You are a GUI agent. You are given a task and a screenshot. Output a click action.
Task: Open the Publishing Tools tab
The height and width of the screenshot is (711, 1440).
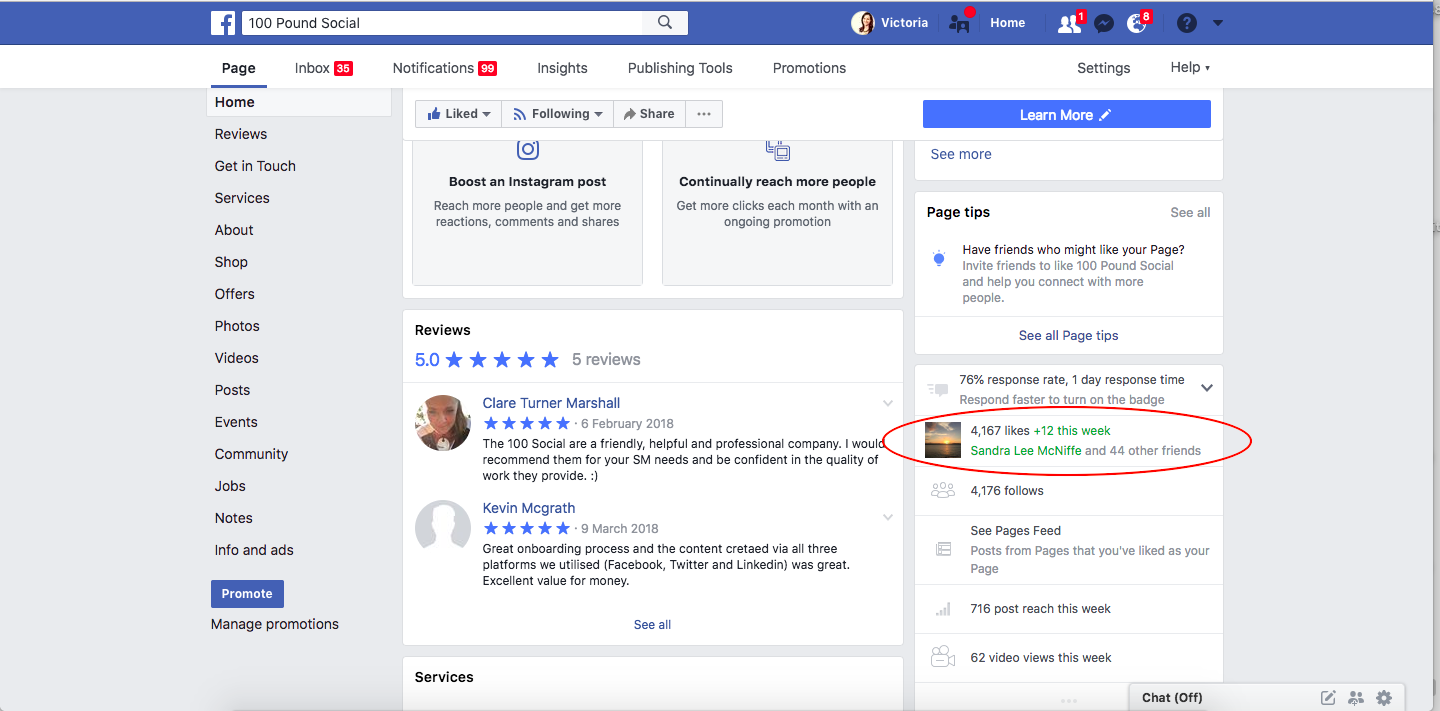[680, 68]
